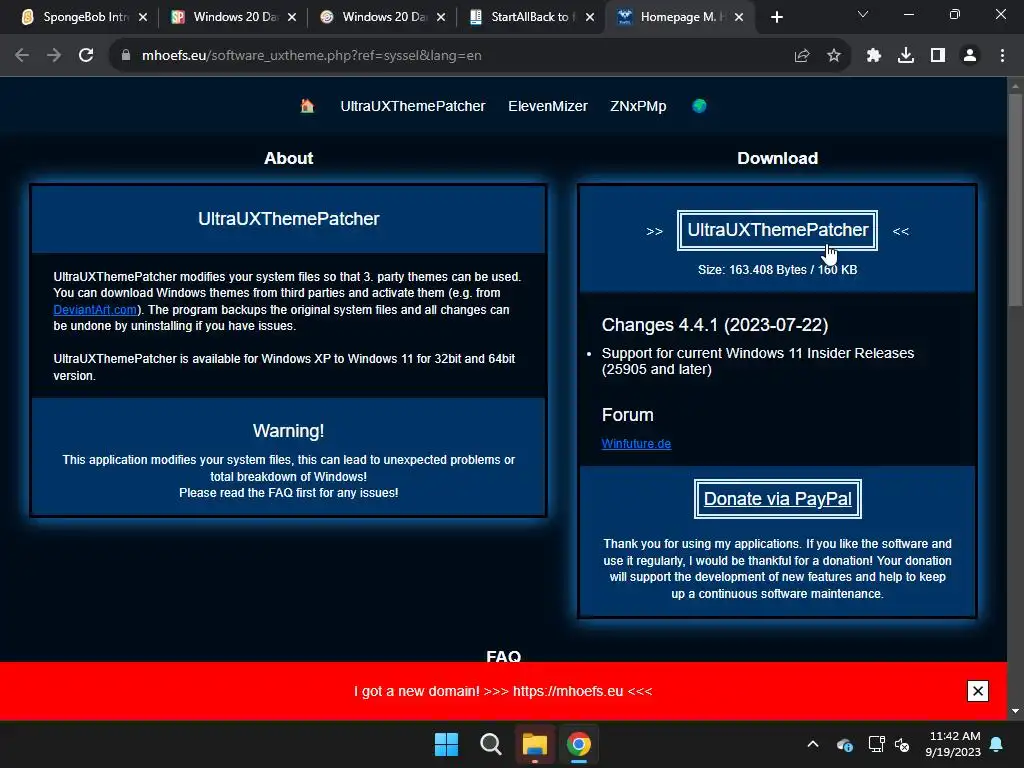Viewport: 1024px width, 768px height.
Task: Close the Homepage M. H tab
Action: pos(739,17)
